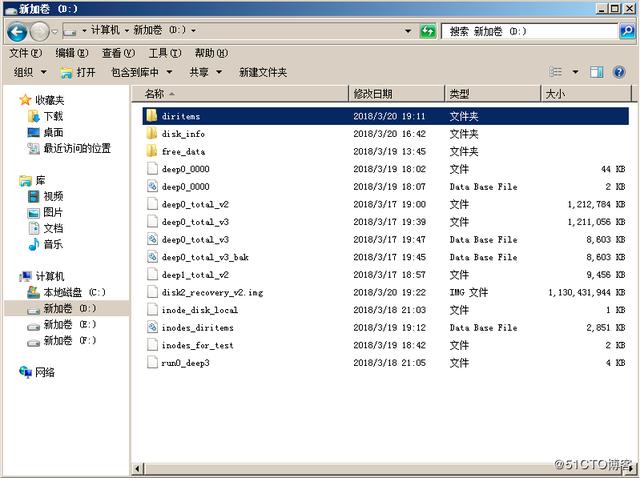This screenshot has height=478, width=640.
Task: Click the 网络 network icon
Action: (25, 372)
